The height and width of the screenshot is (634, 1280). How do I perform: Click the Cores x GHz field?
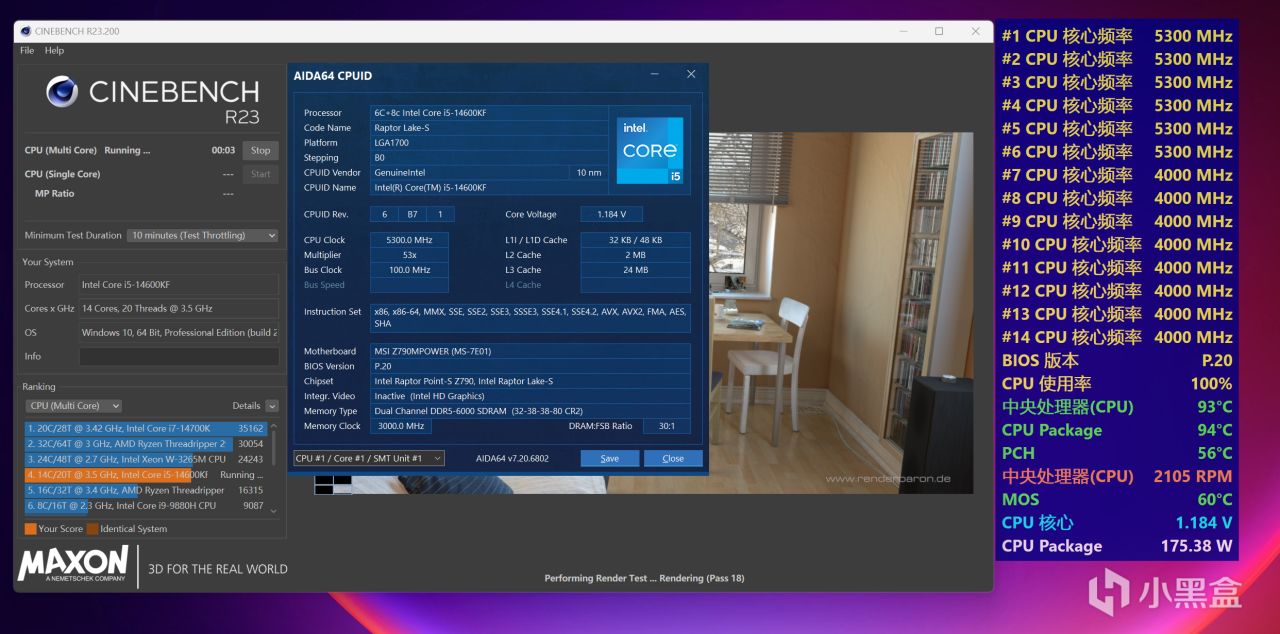click(x=178, y=308)
